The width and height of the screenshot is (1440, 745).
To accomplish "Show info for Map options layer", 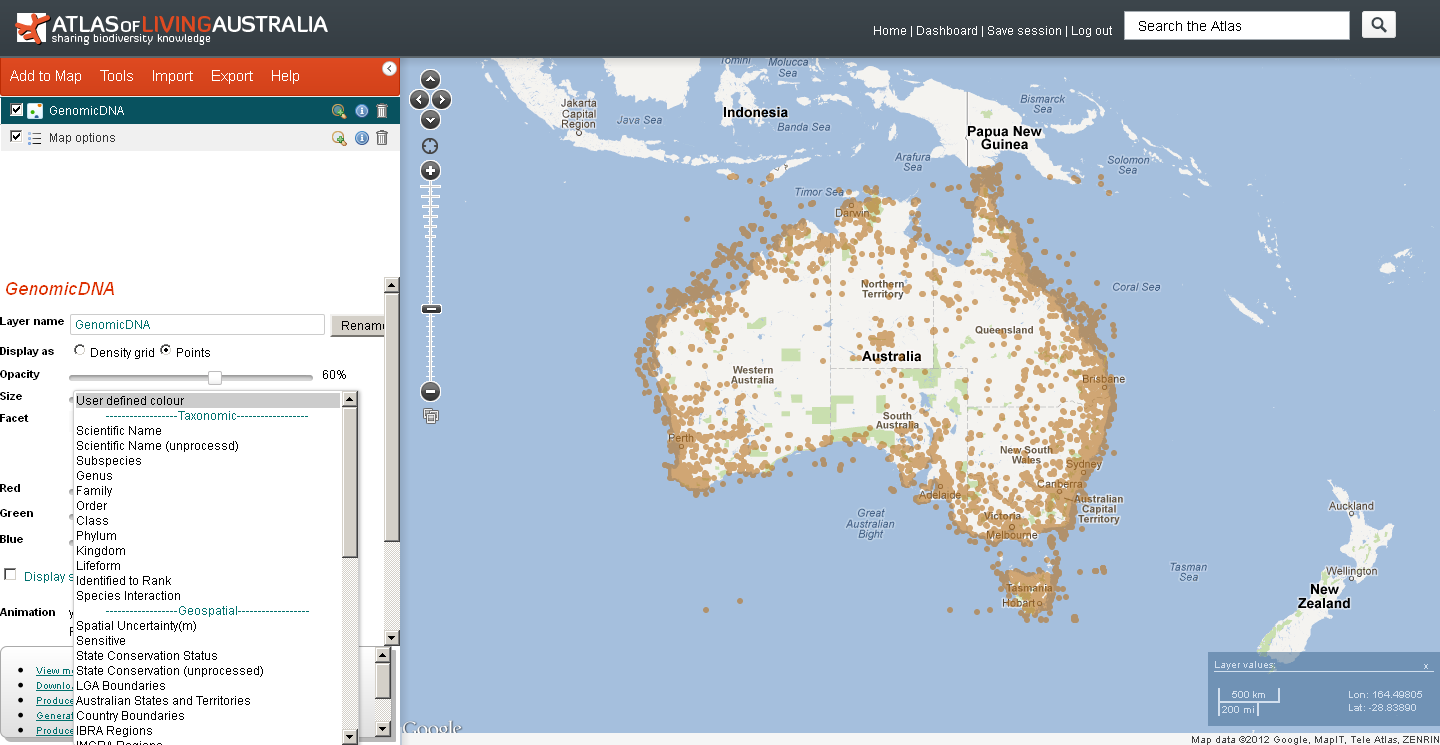I will coord(361,138).
